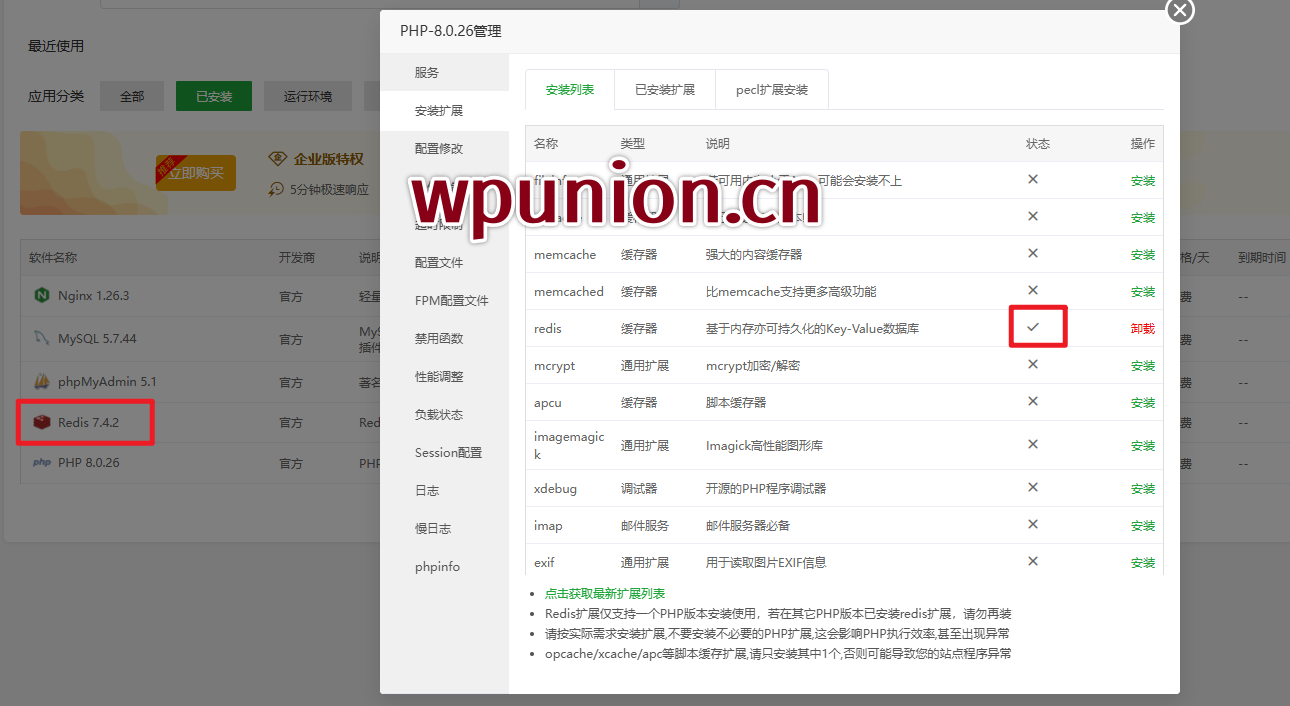Click the exif not-installed X status
Viewport: 1290px width, 706px height.
coord(1033,561)
